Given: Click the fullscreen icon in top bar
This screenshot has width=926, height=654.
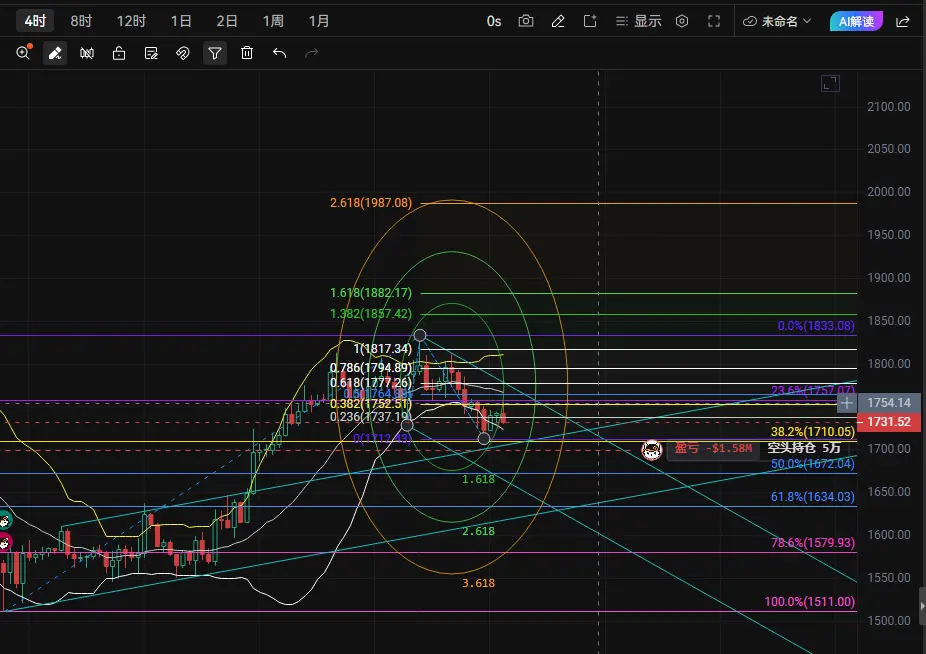Looking at the screenshot, I should (x=713, y=21).
